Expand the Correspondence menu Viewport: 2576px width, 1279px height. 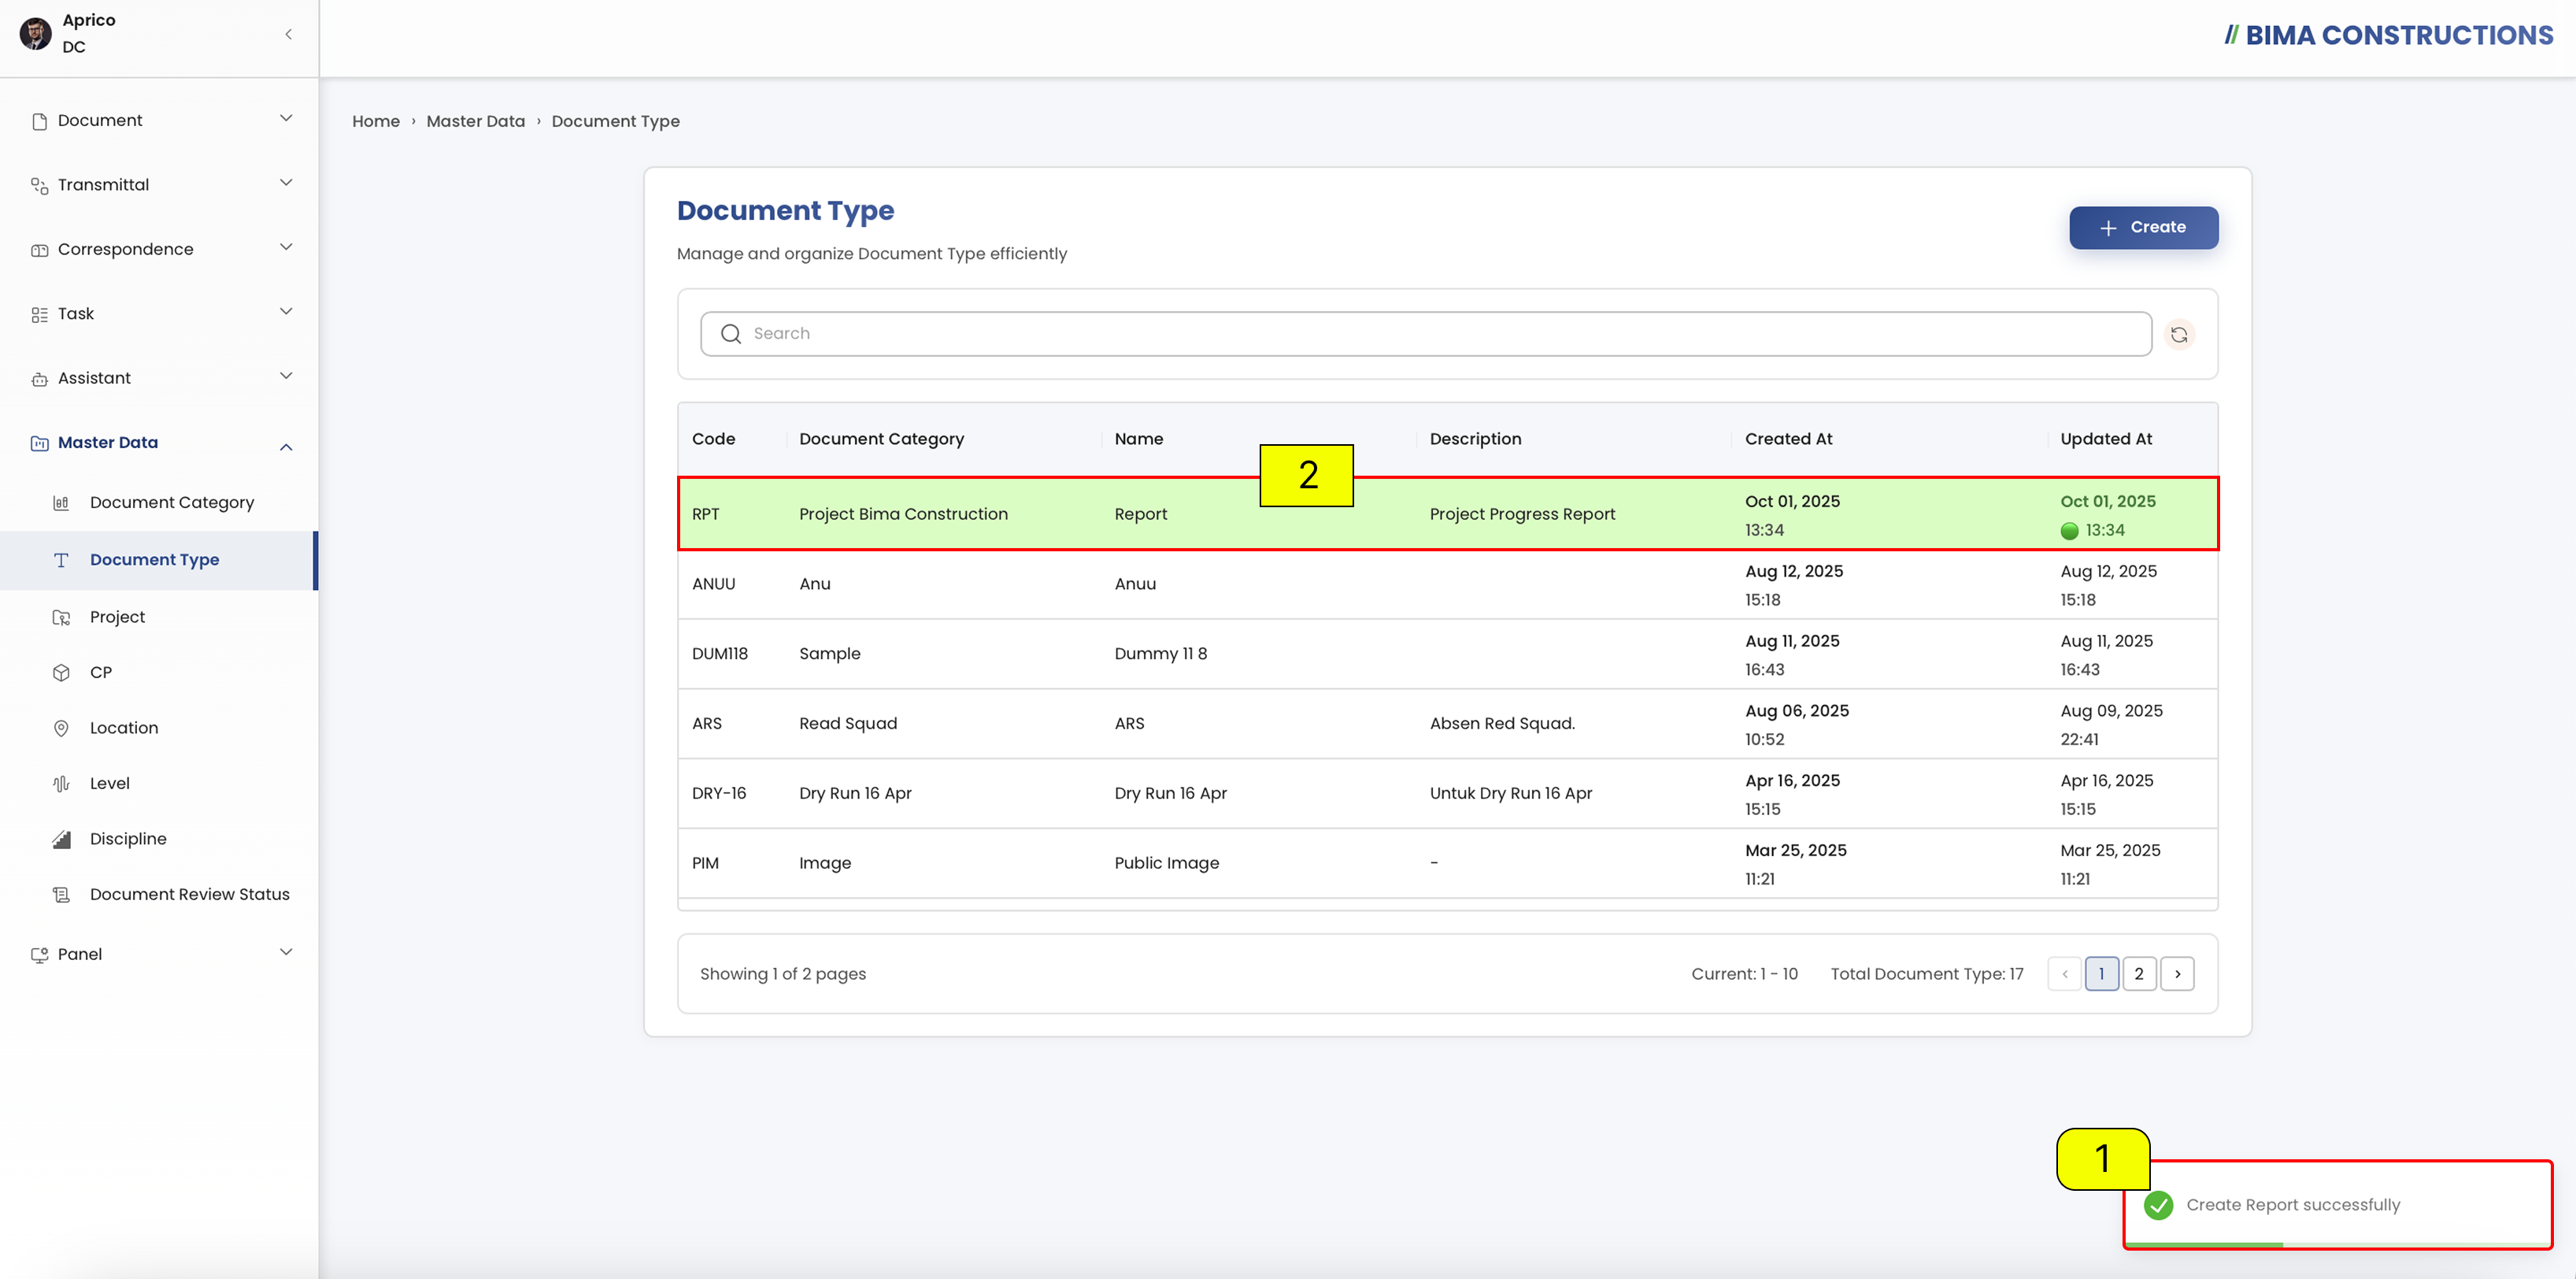(286, 248)
